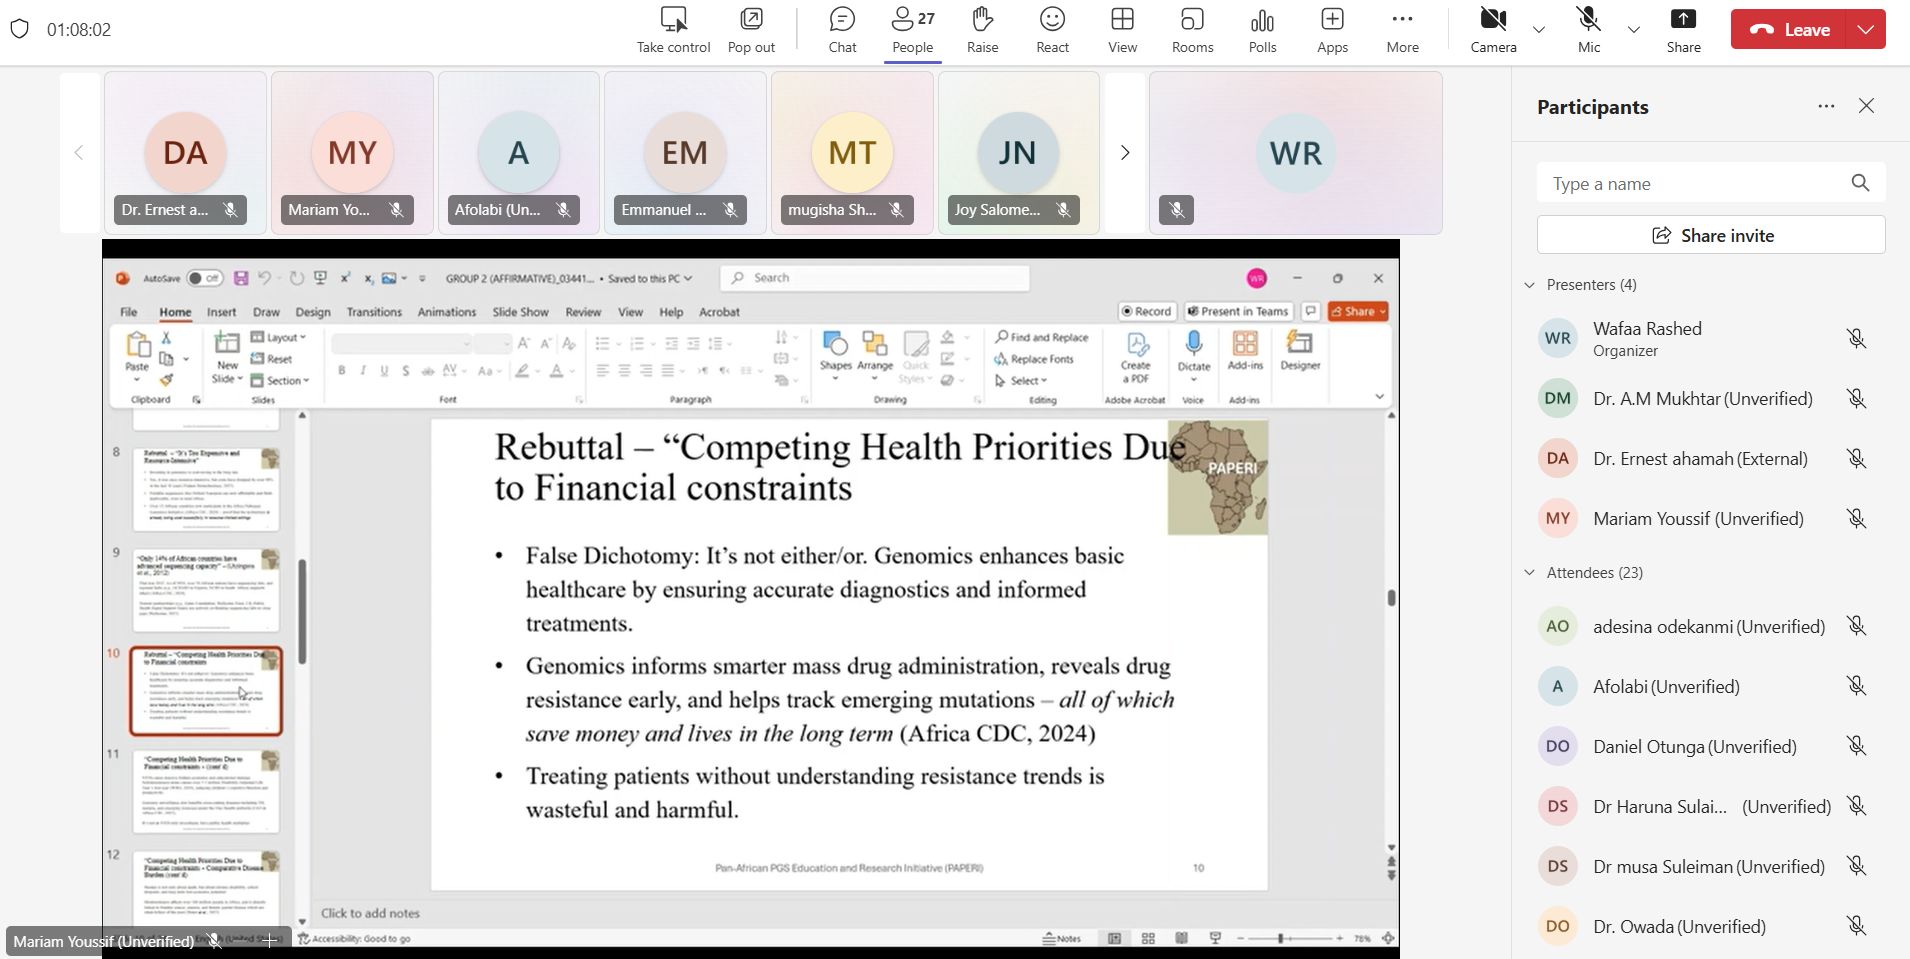Click the security shield icon
The width and height of the screenshot is (1910, 959).
19,29
